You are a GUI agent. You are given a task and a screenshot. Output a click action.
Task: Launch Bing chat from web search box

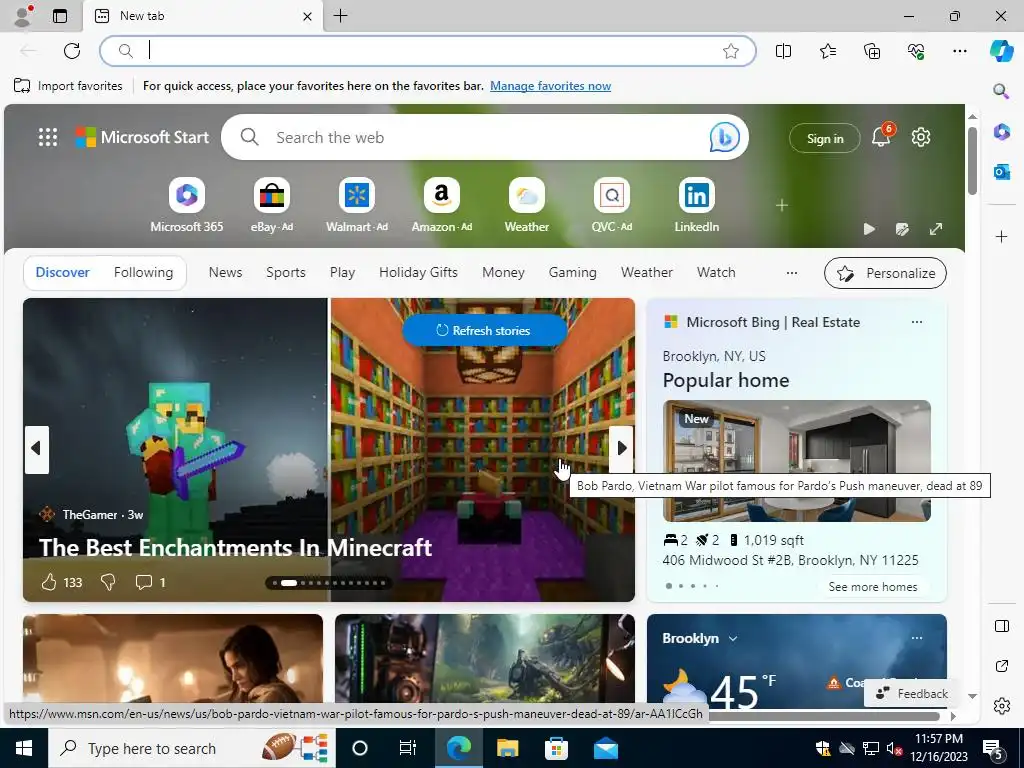point(724,137)
